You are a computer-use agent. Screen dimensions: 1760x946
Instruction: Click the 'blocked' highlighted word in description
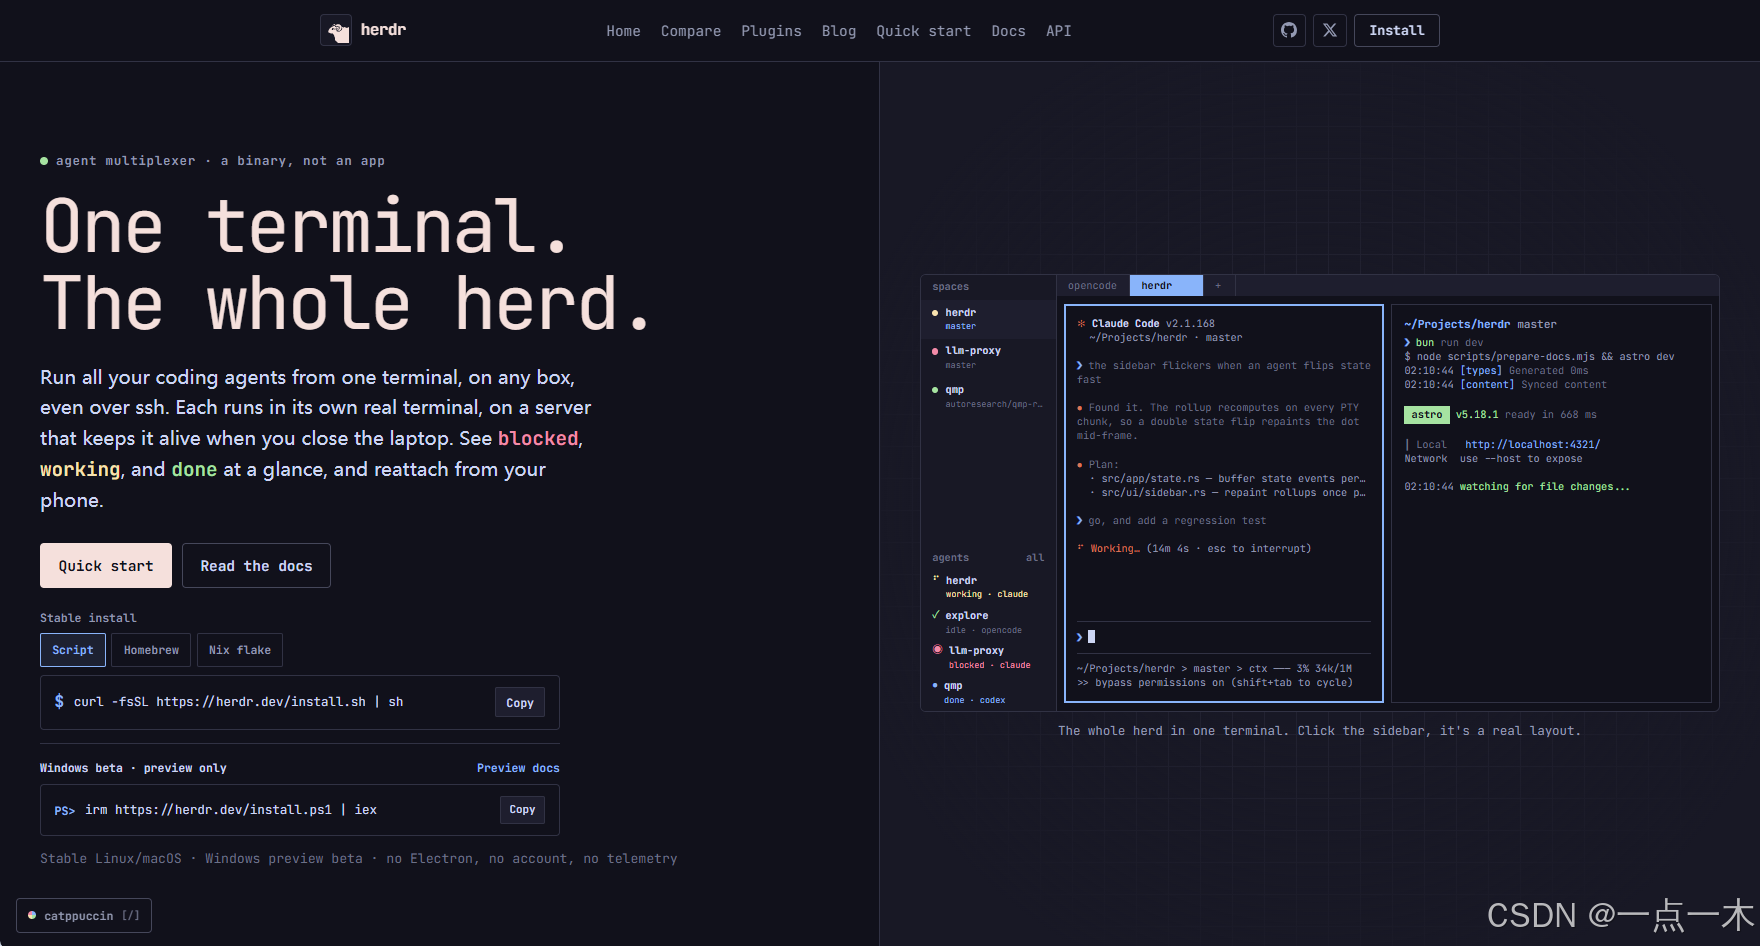point(538,439)
